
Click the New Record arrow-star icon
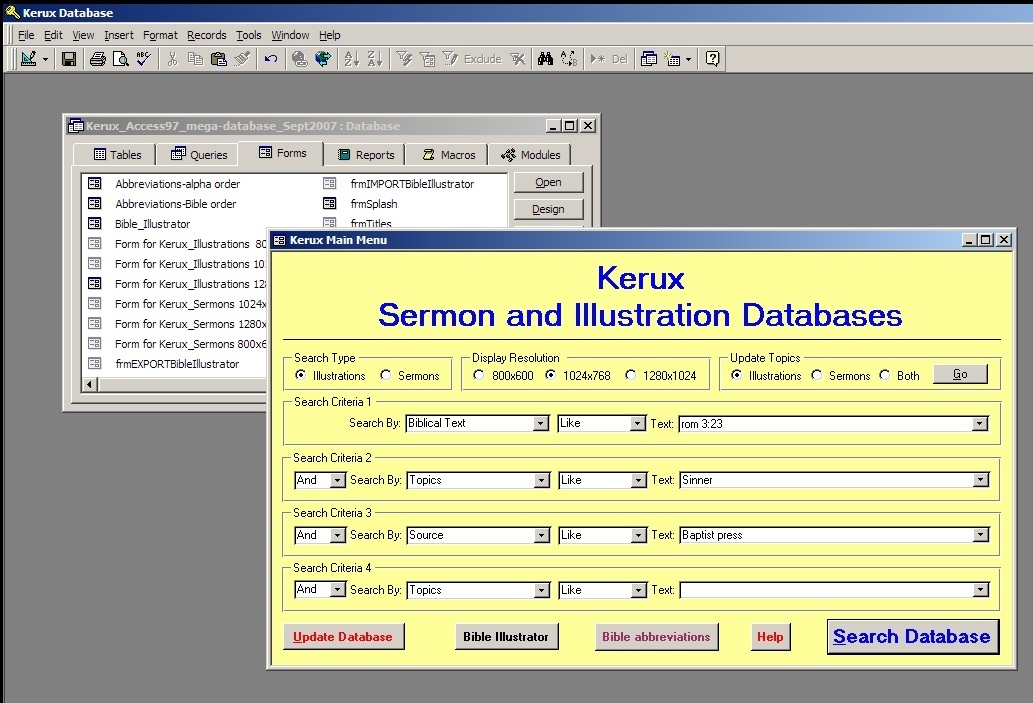pyautogui.click(x=598, y=59)
